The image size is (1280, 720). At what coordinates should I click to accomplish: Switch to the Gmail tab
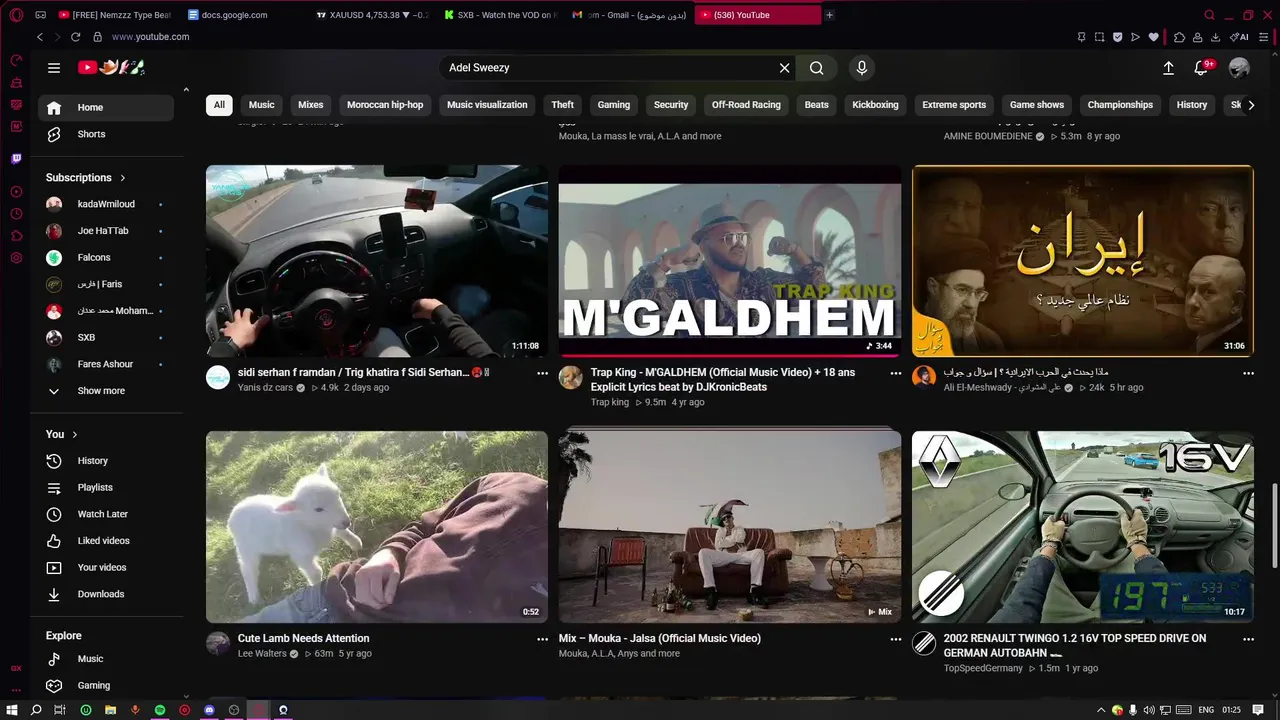(x=630, y=15)
